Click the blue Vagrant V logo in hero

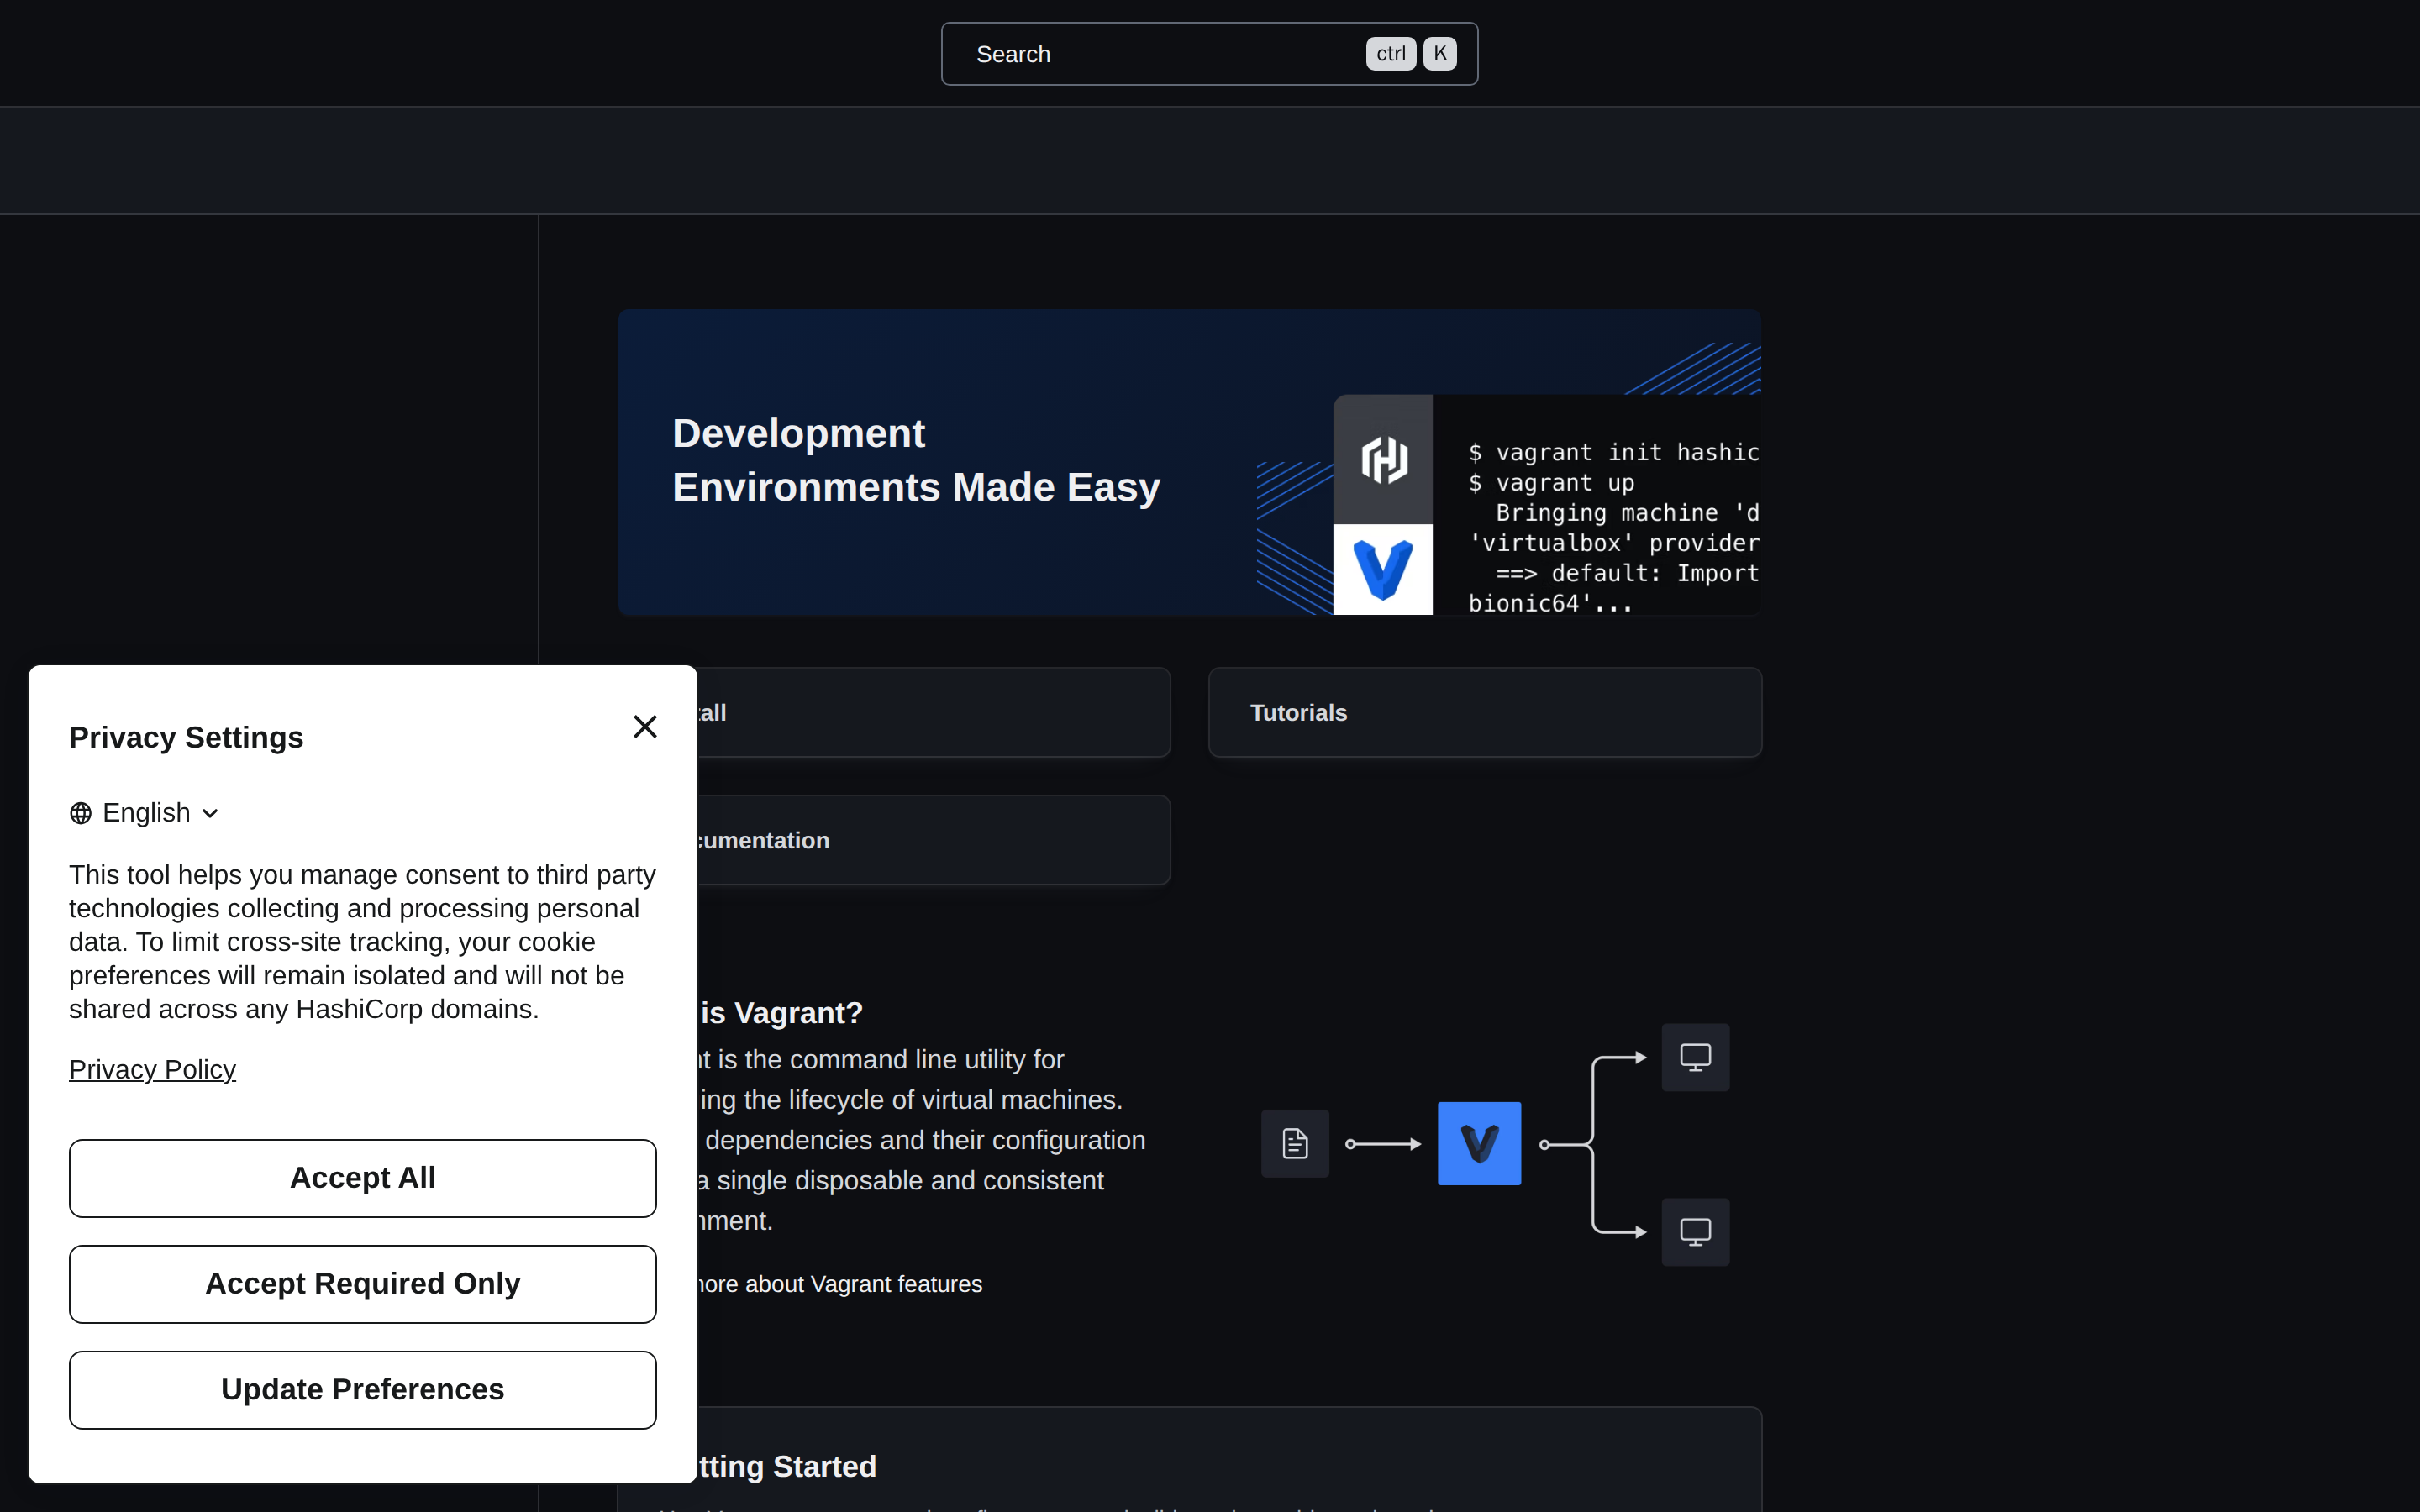click(x=1383, y=569)
